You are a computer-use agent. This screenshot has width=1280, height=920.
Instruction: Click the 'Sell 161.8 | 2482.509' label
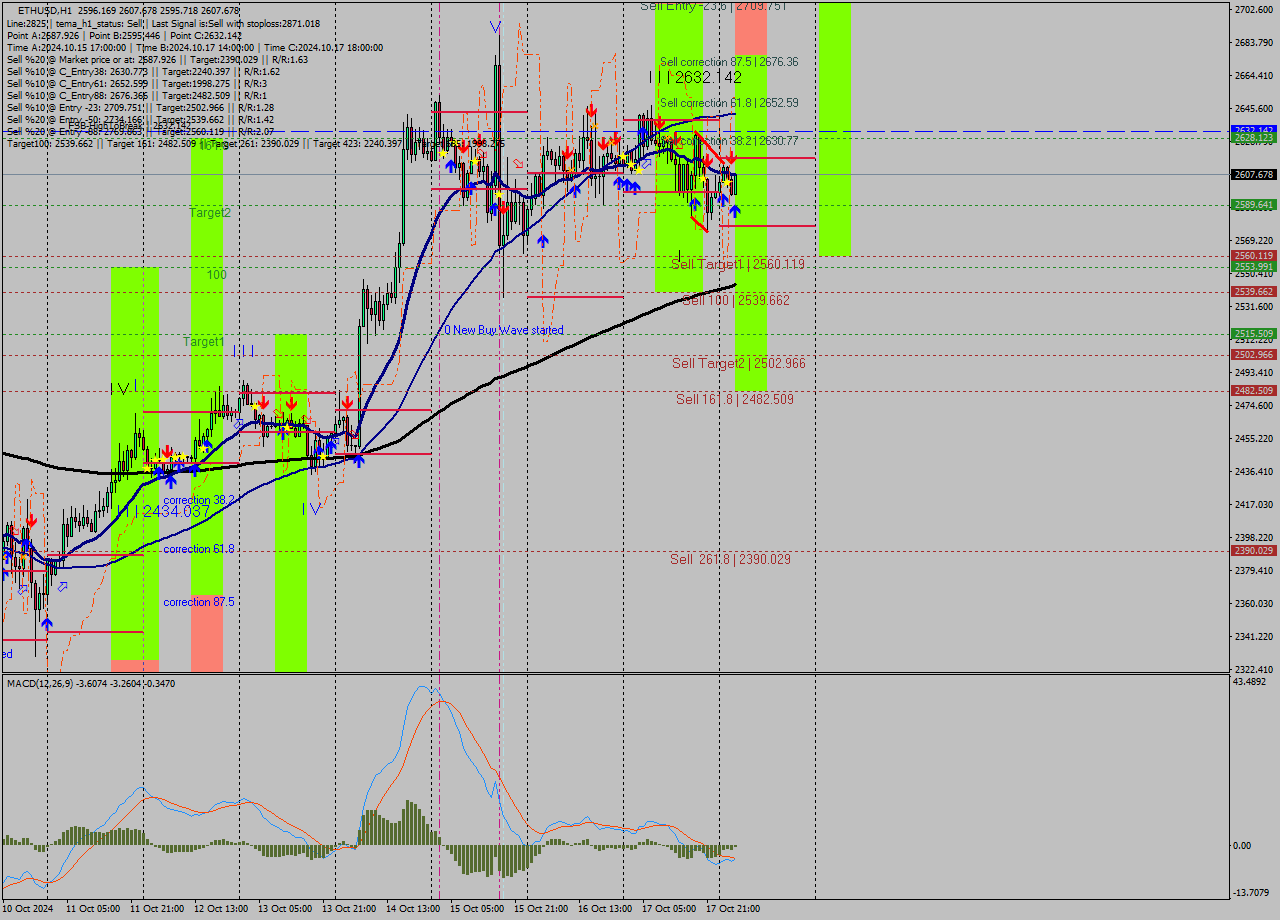pyautogui.click(x=735, y=399)
